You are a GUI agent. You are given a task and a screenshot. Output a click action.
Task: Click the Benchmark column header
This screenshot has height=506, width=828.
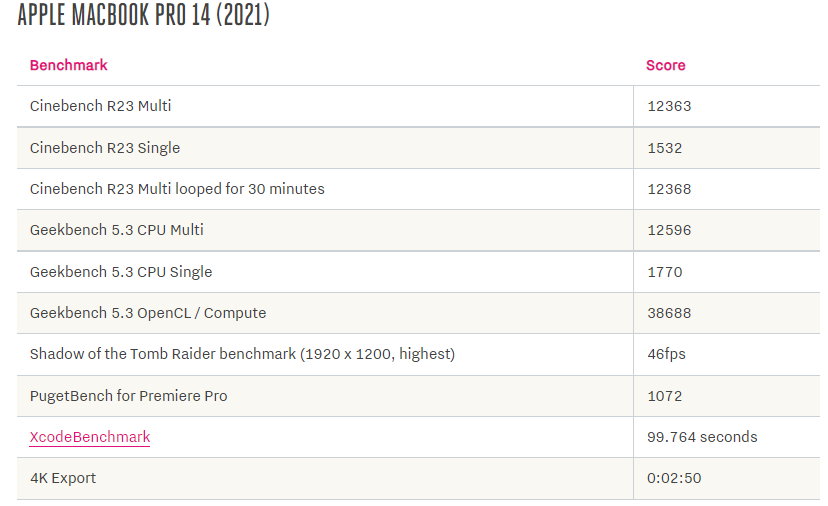click(69, 65)
